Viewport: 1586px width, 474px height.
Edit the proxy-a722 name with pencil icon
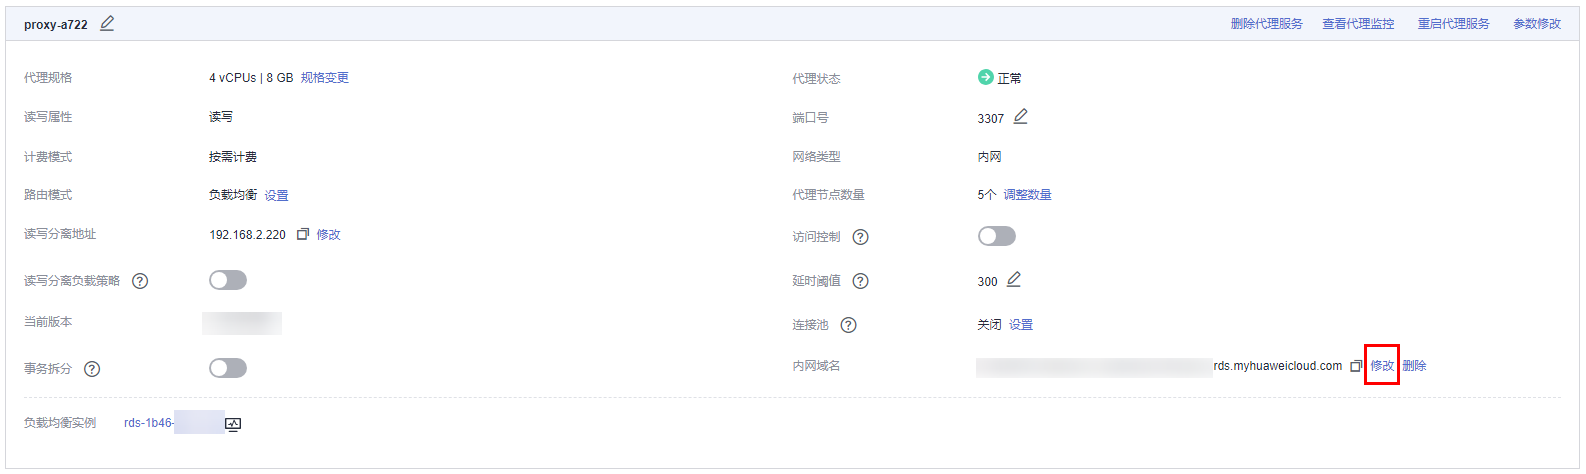tap(107, 23)
